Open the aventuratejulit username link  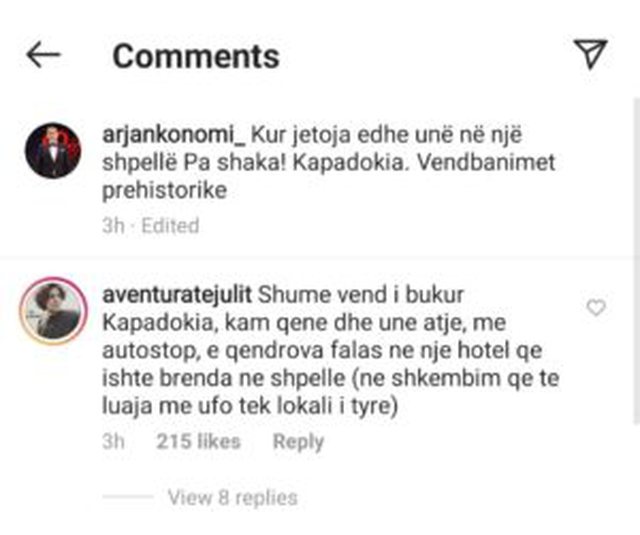177,295
